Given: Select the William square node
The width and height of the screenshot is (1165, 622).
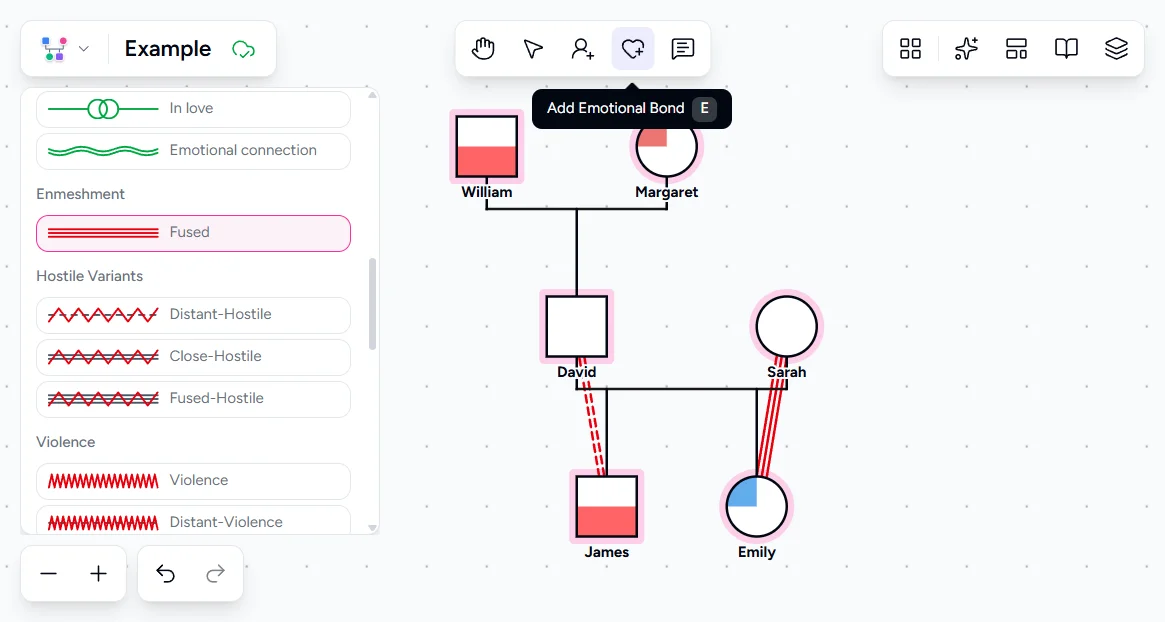Looking at the screenshot, I should coord(487,146).
